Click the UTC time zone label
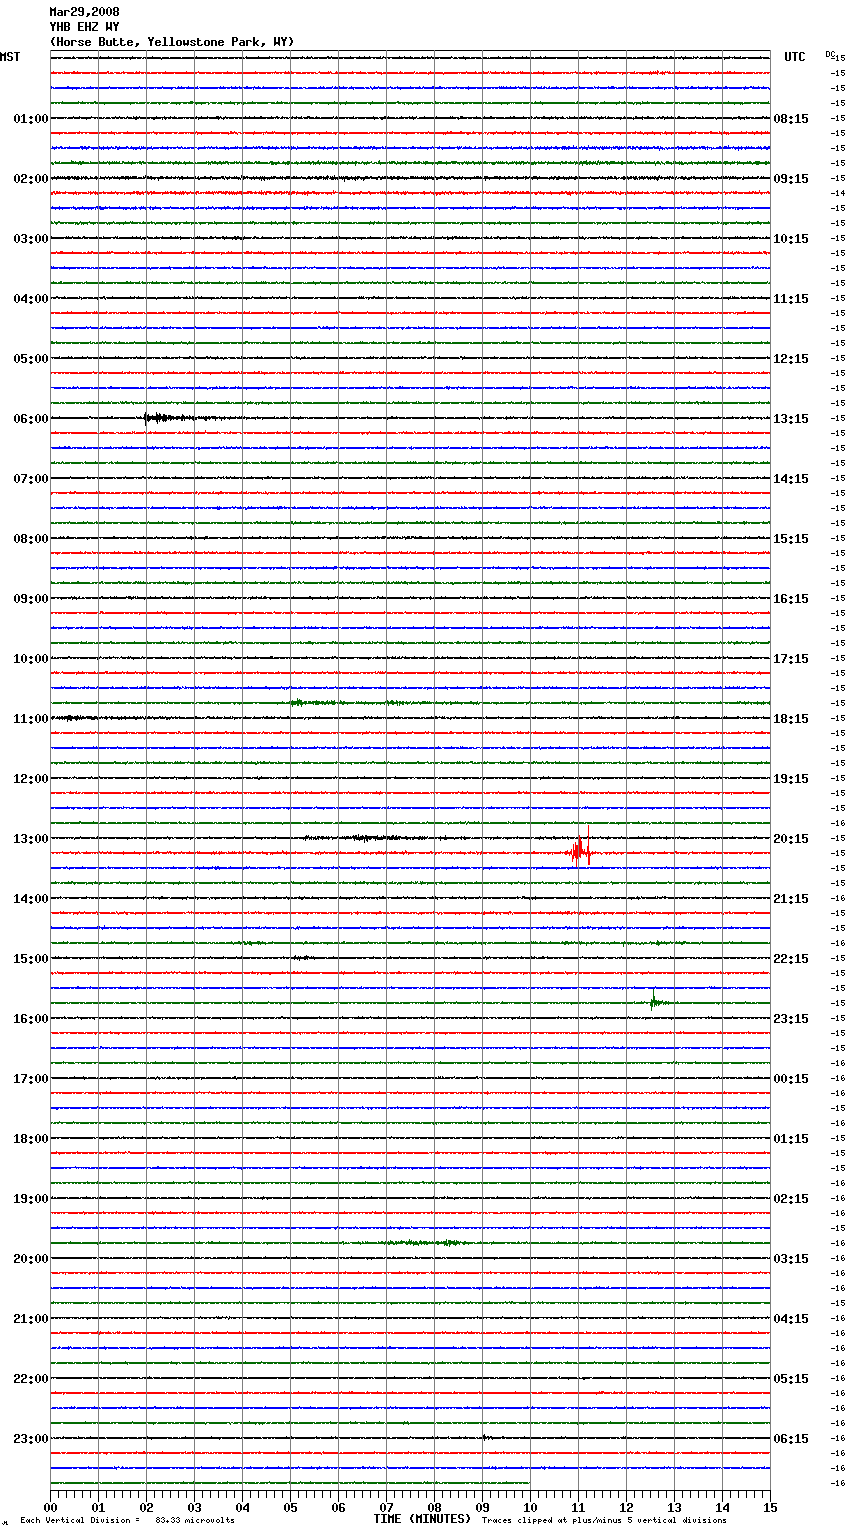Image resolution: width=850 pixels, height=1534 pixels. (x=795, y=57)
